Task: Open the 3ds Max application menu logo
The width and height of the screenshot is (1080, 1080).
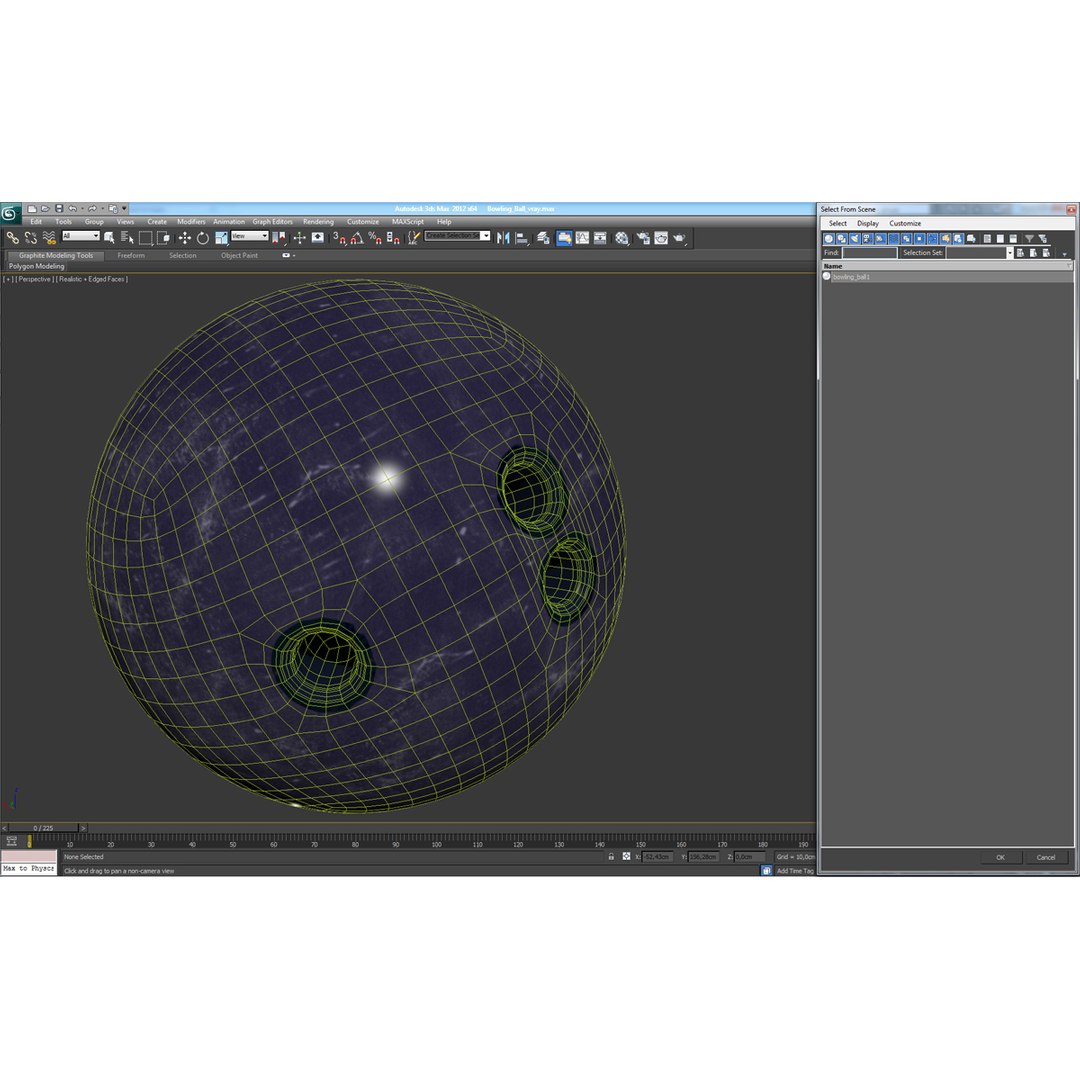Action: click(10, 214)
